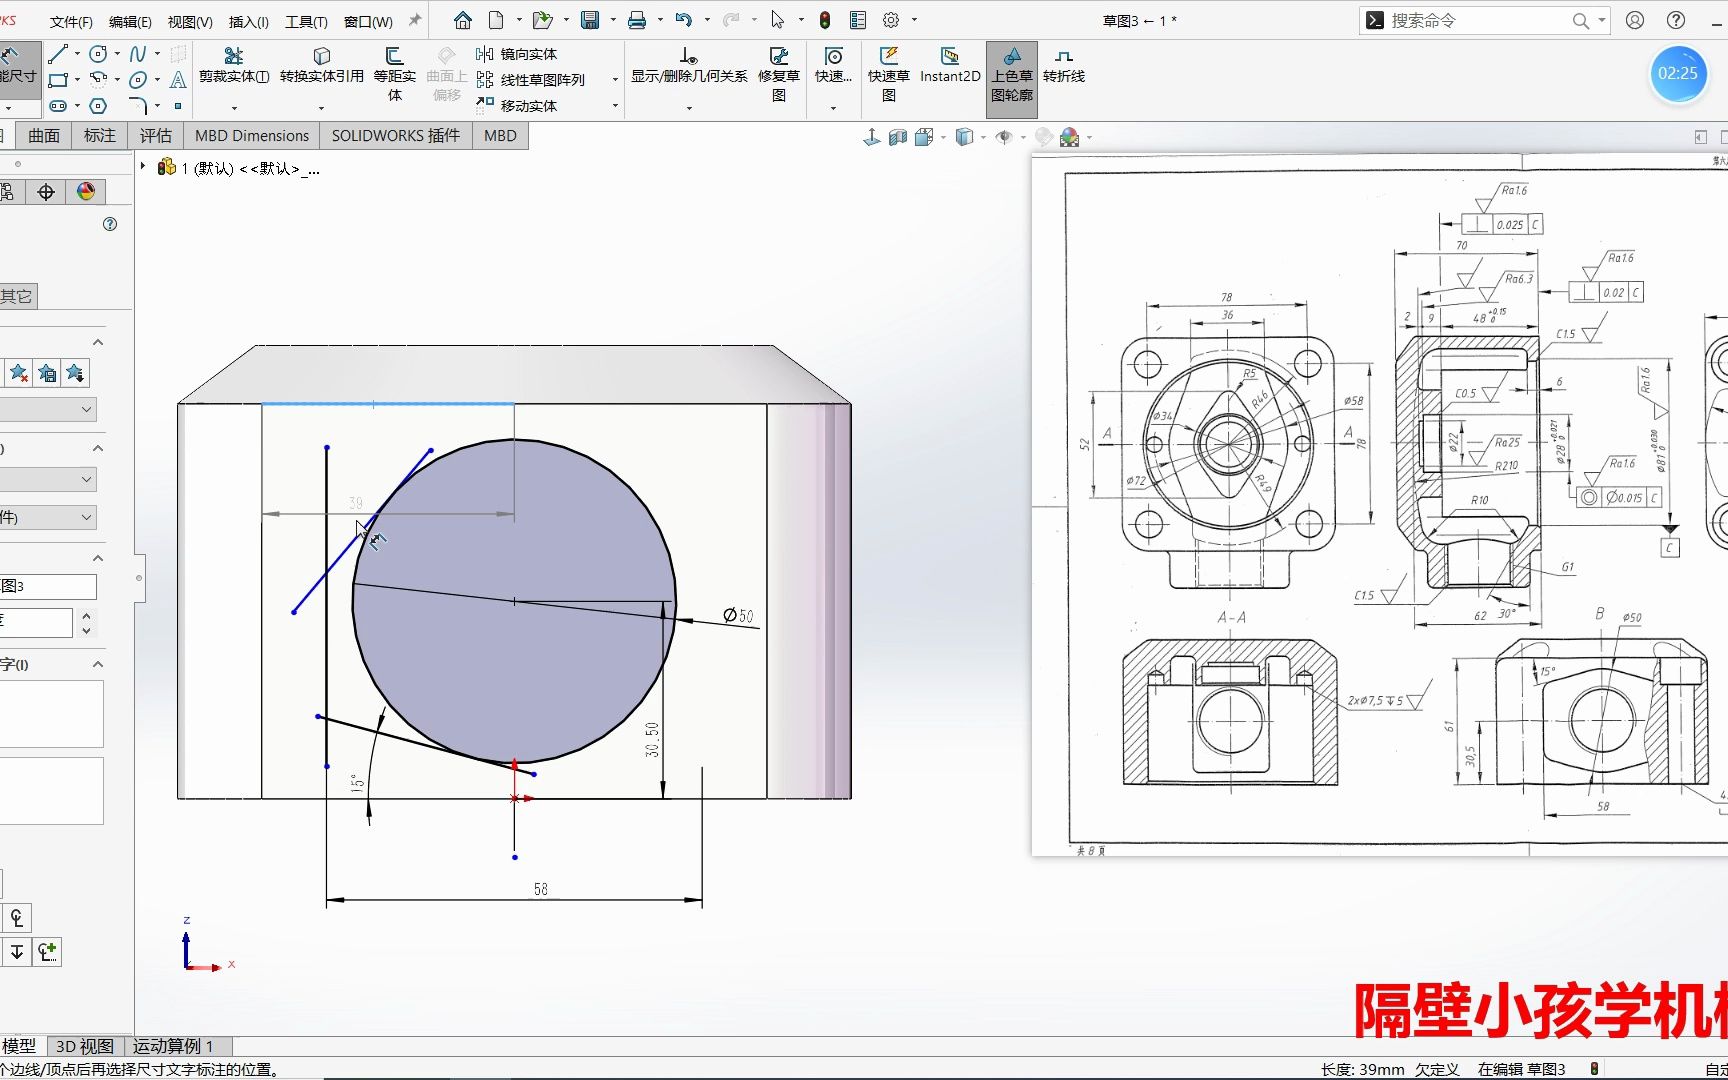Select the Line sketch tool

pyautogui.click(x=58, y=54)
